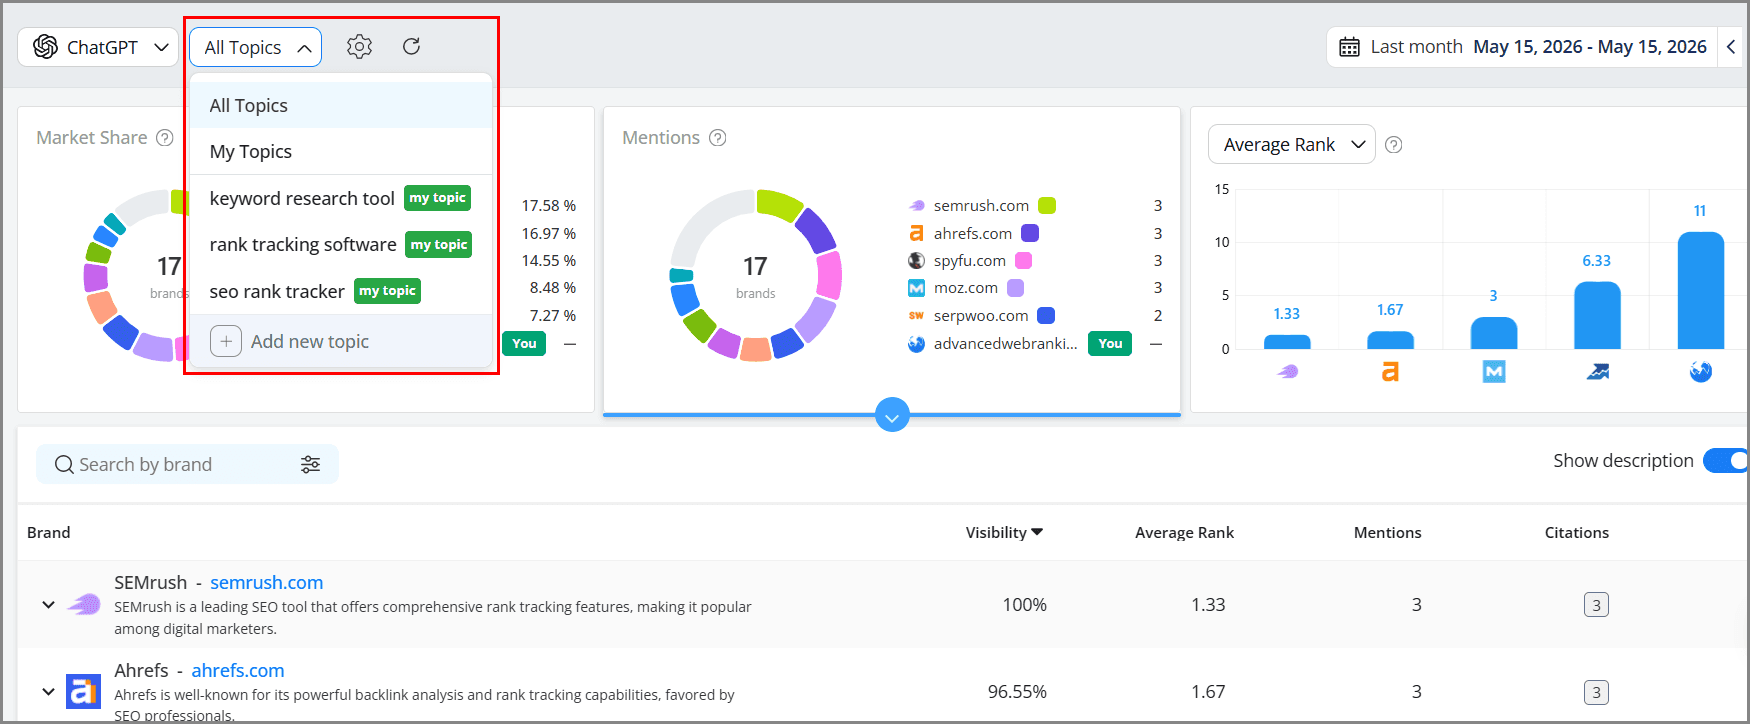The height and width of the screenshot is (724, 1750).
Task: Click the Ahrefs logo in table row
Action: pyautogui.click(x=83, y=691)
